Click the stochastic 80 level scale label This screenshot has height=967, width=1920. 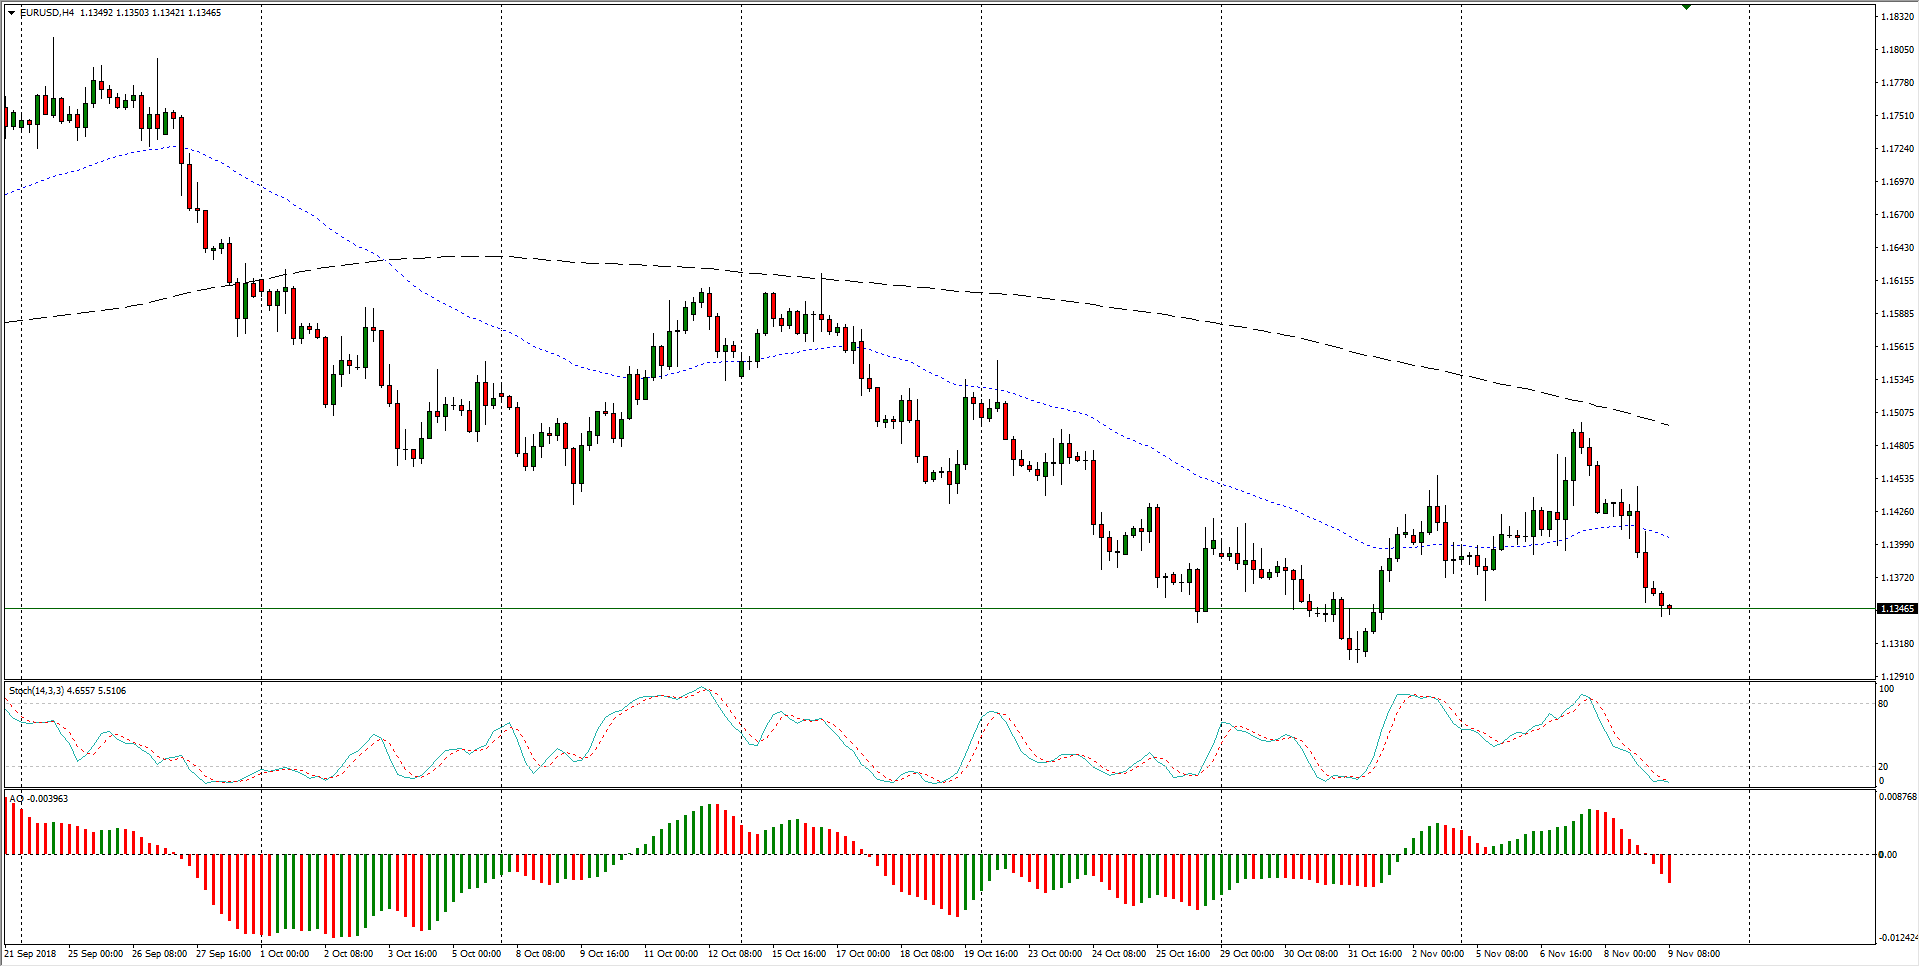(x=1883, y=704)
